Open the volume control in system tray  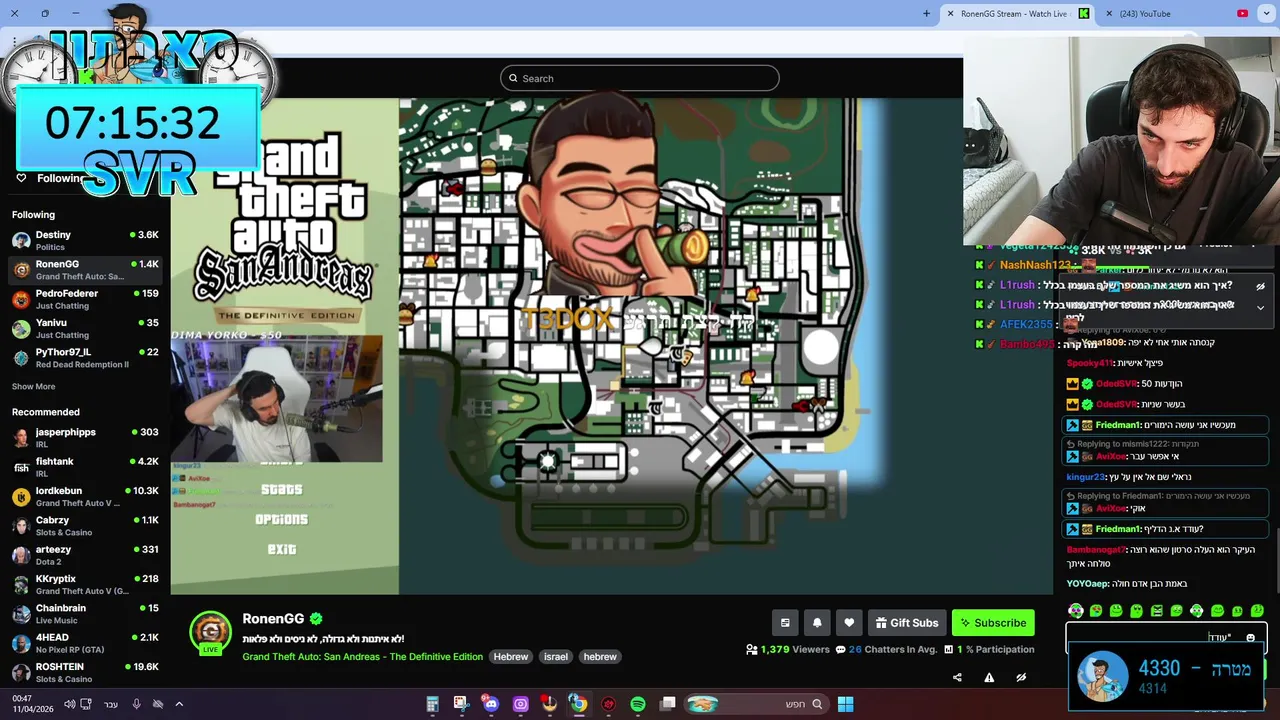(69, 704)
